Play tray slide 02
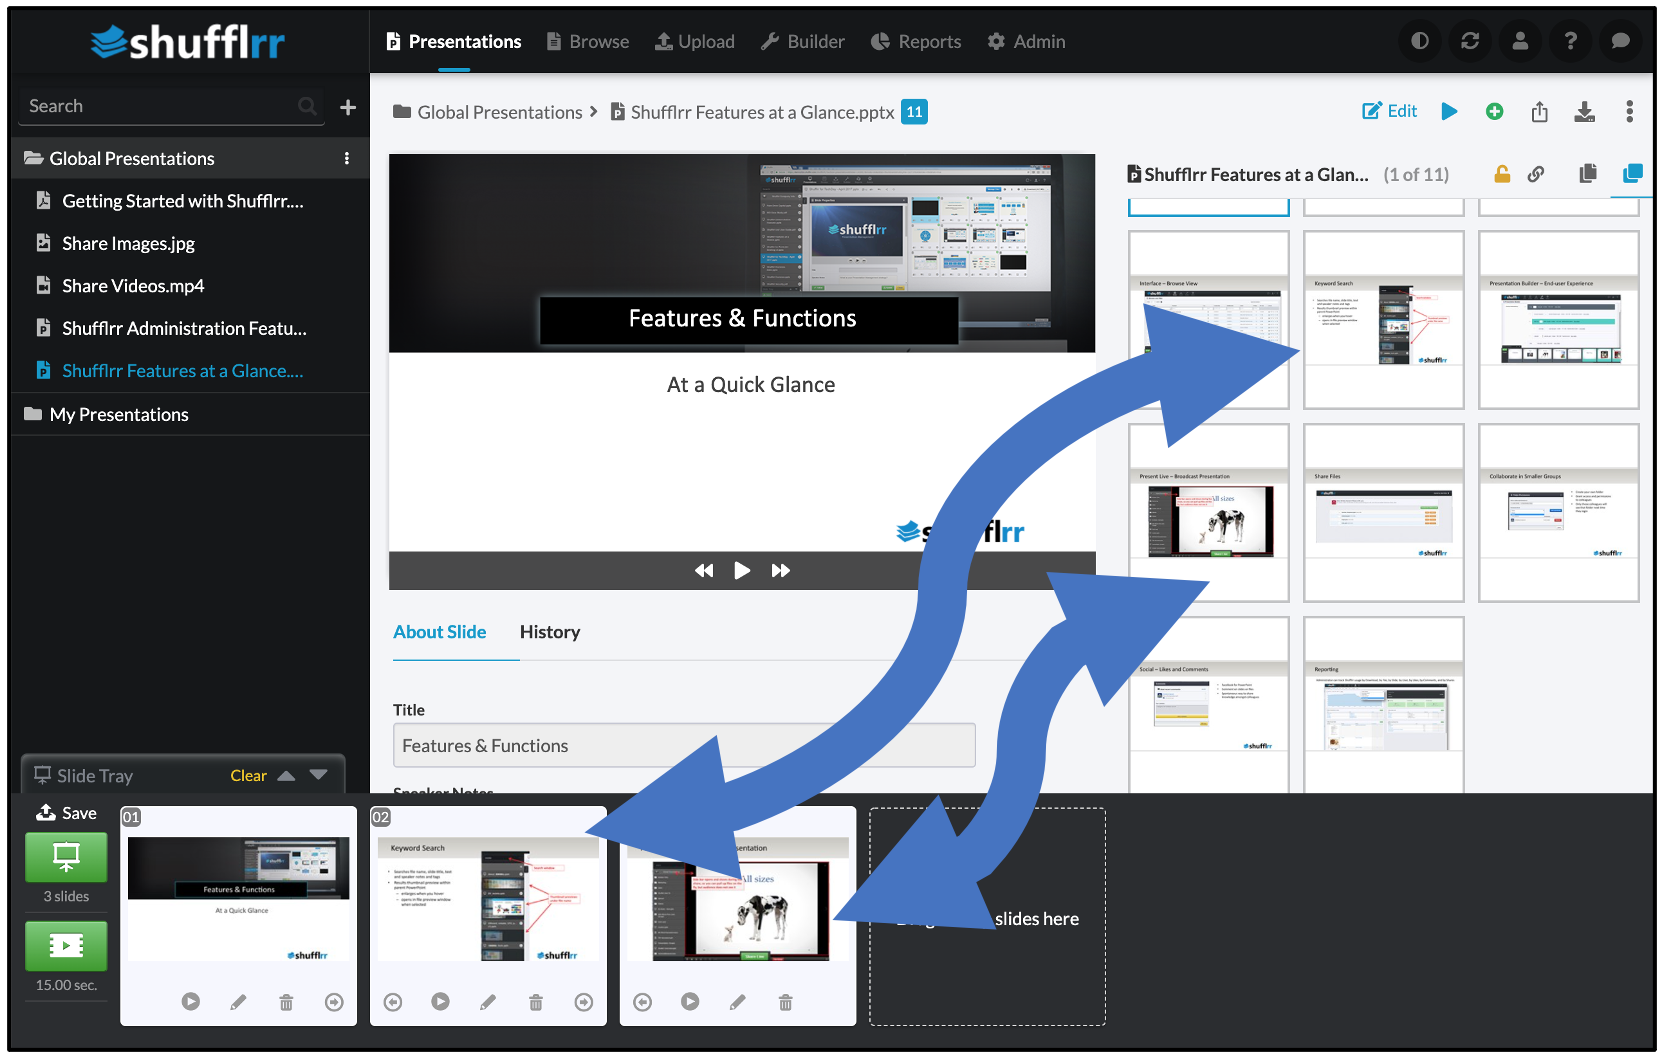 point(440,1002)
